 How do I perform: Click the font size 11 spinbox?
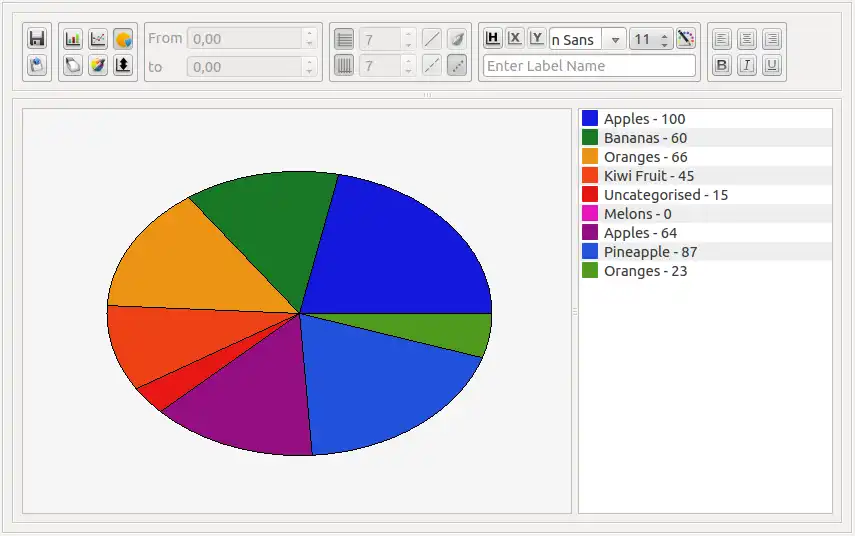click(x=651, y=39)
